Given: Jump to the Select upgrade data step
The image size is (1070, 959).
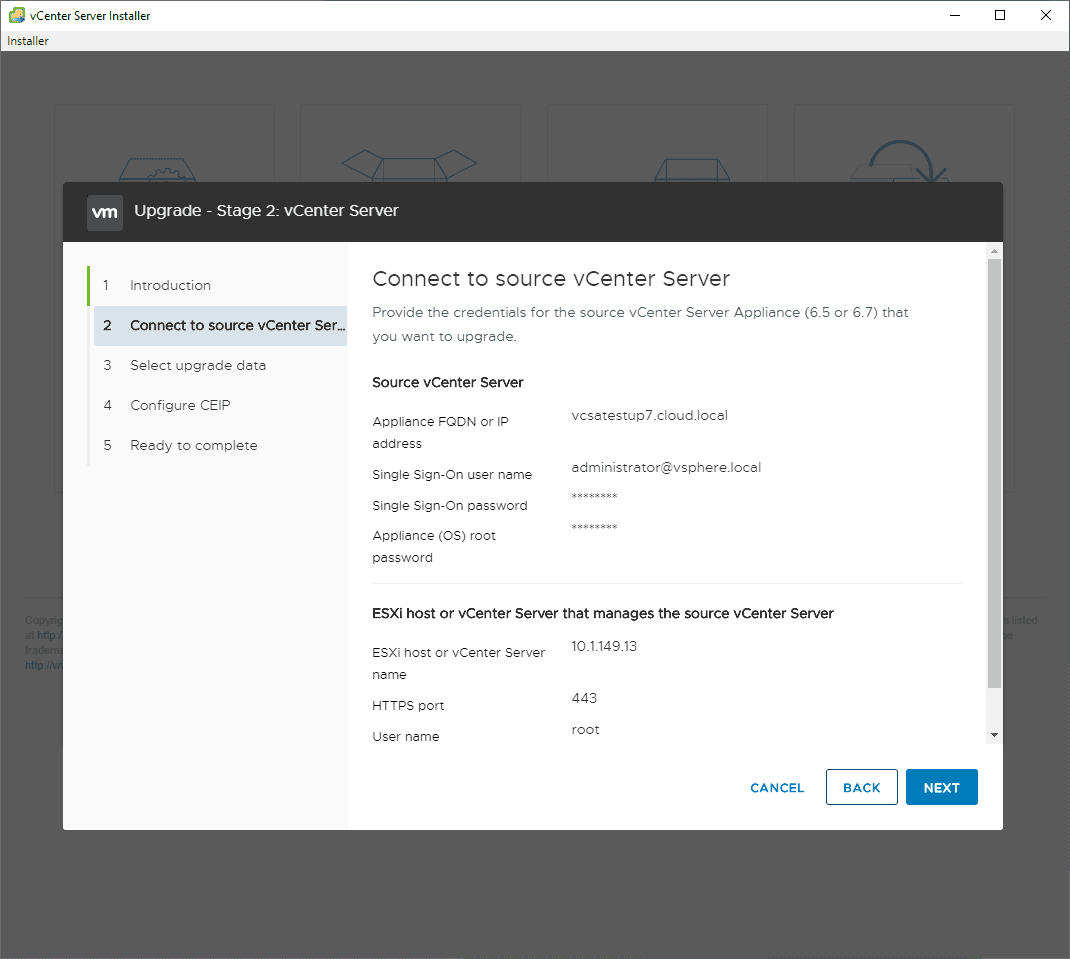Looking at the screenshot, I should pyautogui.click(x=198, y=365).
